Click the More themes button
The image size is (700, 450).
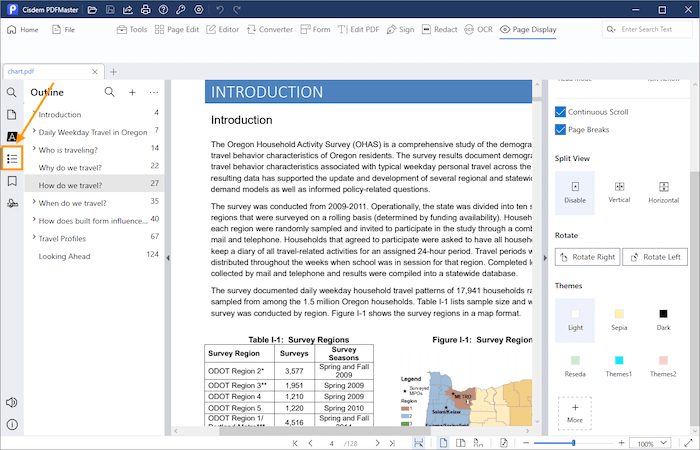575,413
